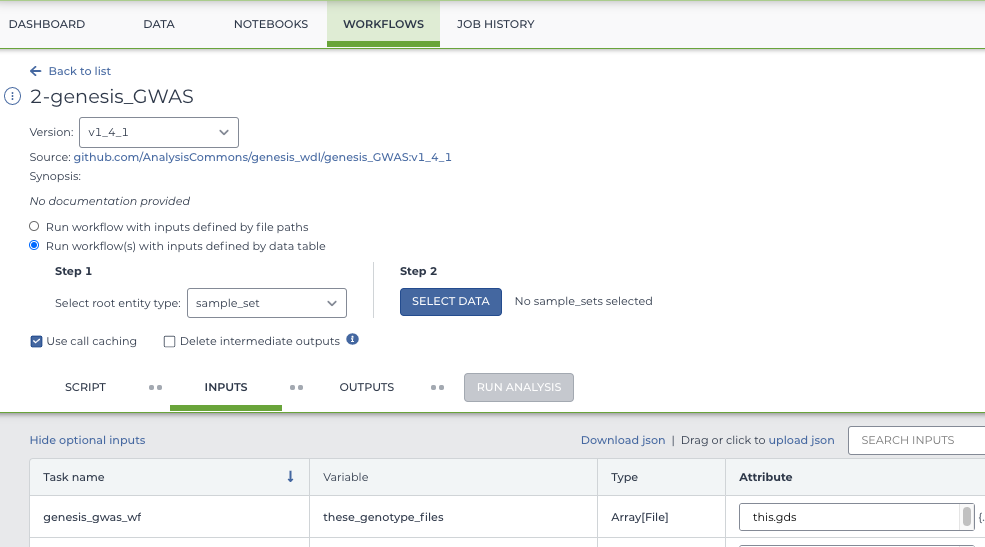Click the SELECT DATA button
The height and width of the screenshot is (547, 985).
(451, 301)
